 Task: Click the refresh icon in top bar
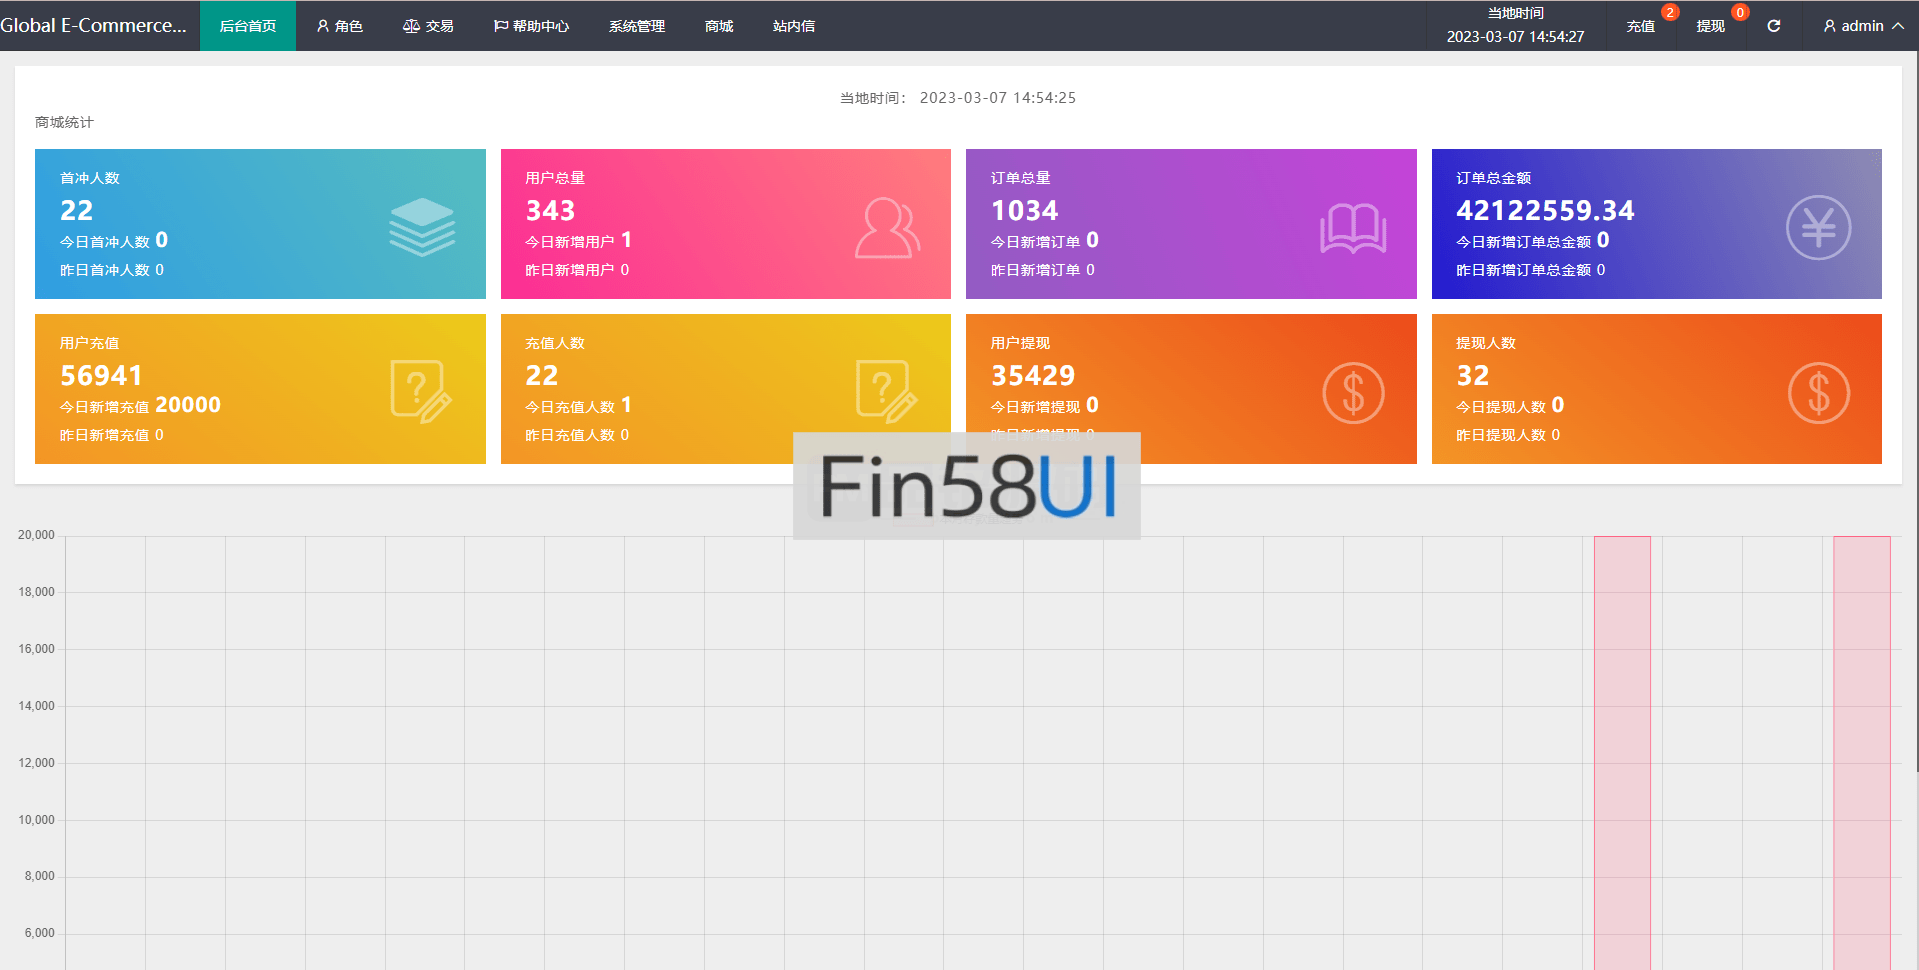pos(1773,26)
